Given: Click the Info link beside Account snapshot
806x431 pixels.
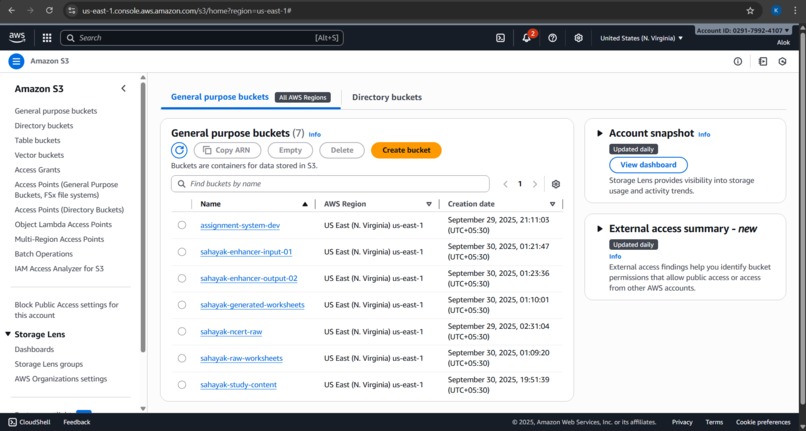Looking at the screenshot, I should (704, 134).
